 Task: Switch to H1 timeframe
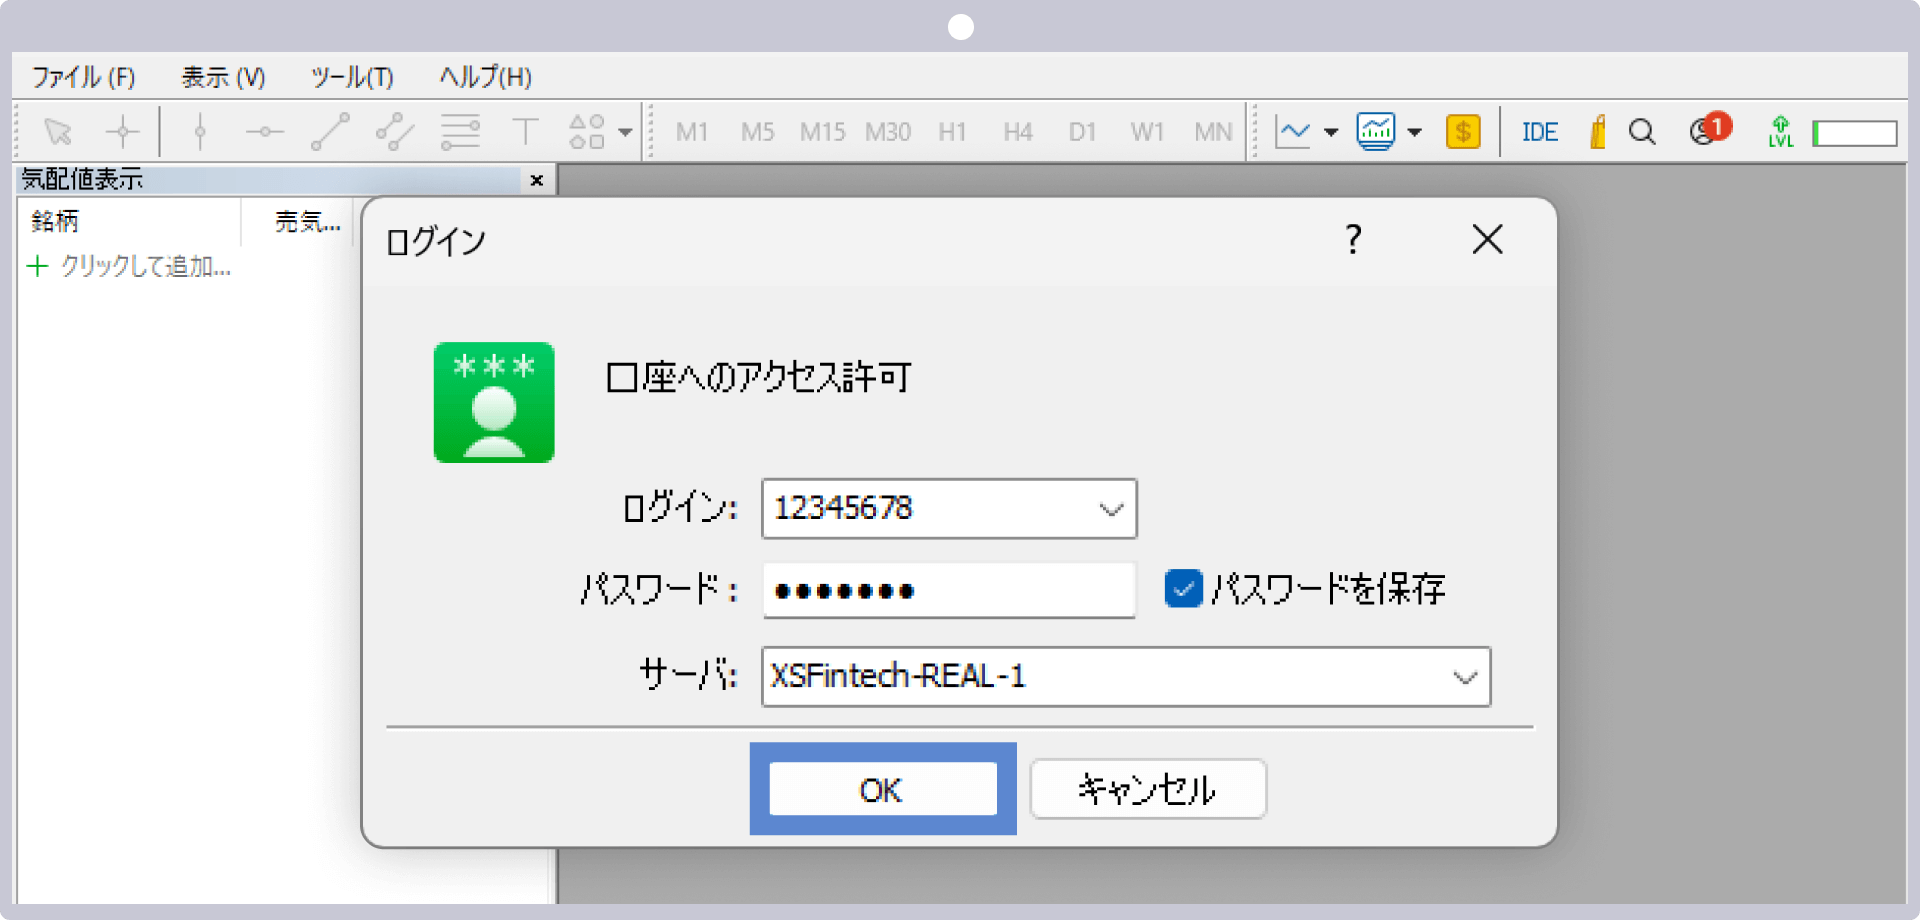click(952, 132)
